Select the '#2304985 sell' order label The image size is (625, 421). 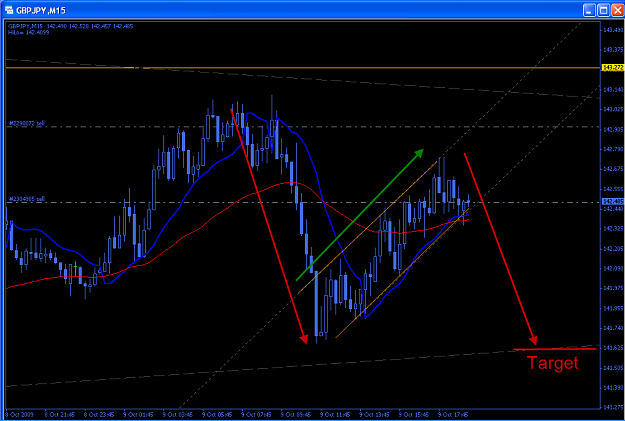point(26,199)
